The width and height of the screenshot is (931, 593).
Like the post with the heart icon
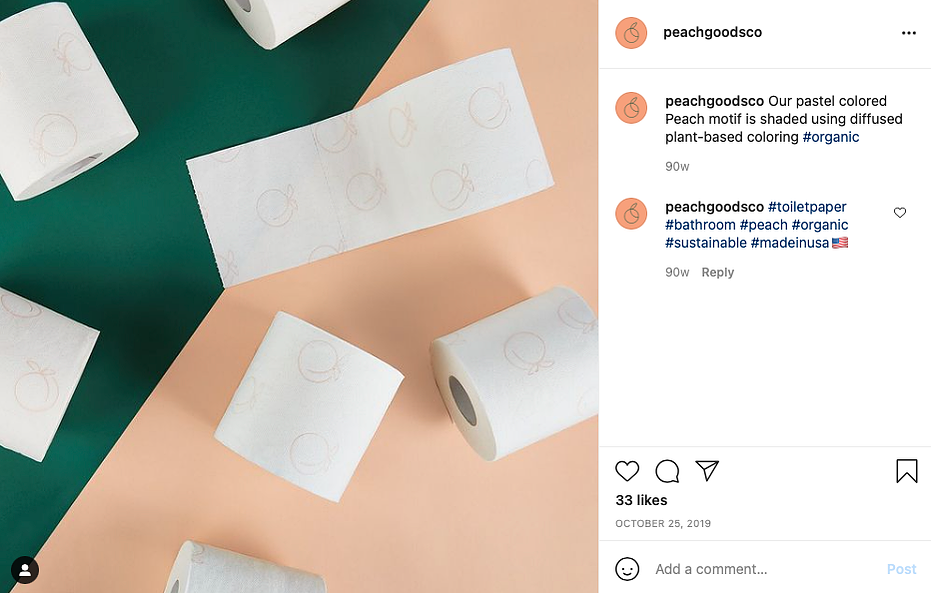pos(627,471)
